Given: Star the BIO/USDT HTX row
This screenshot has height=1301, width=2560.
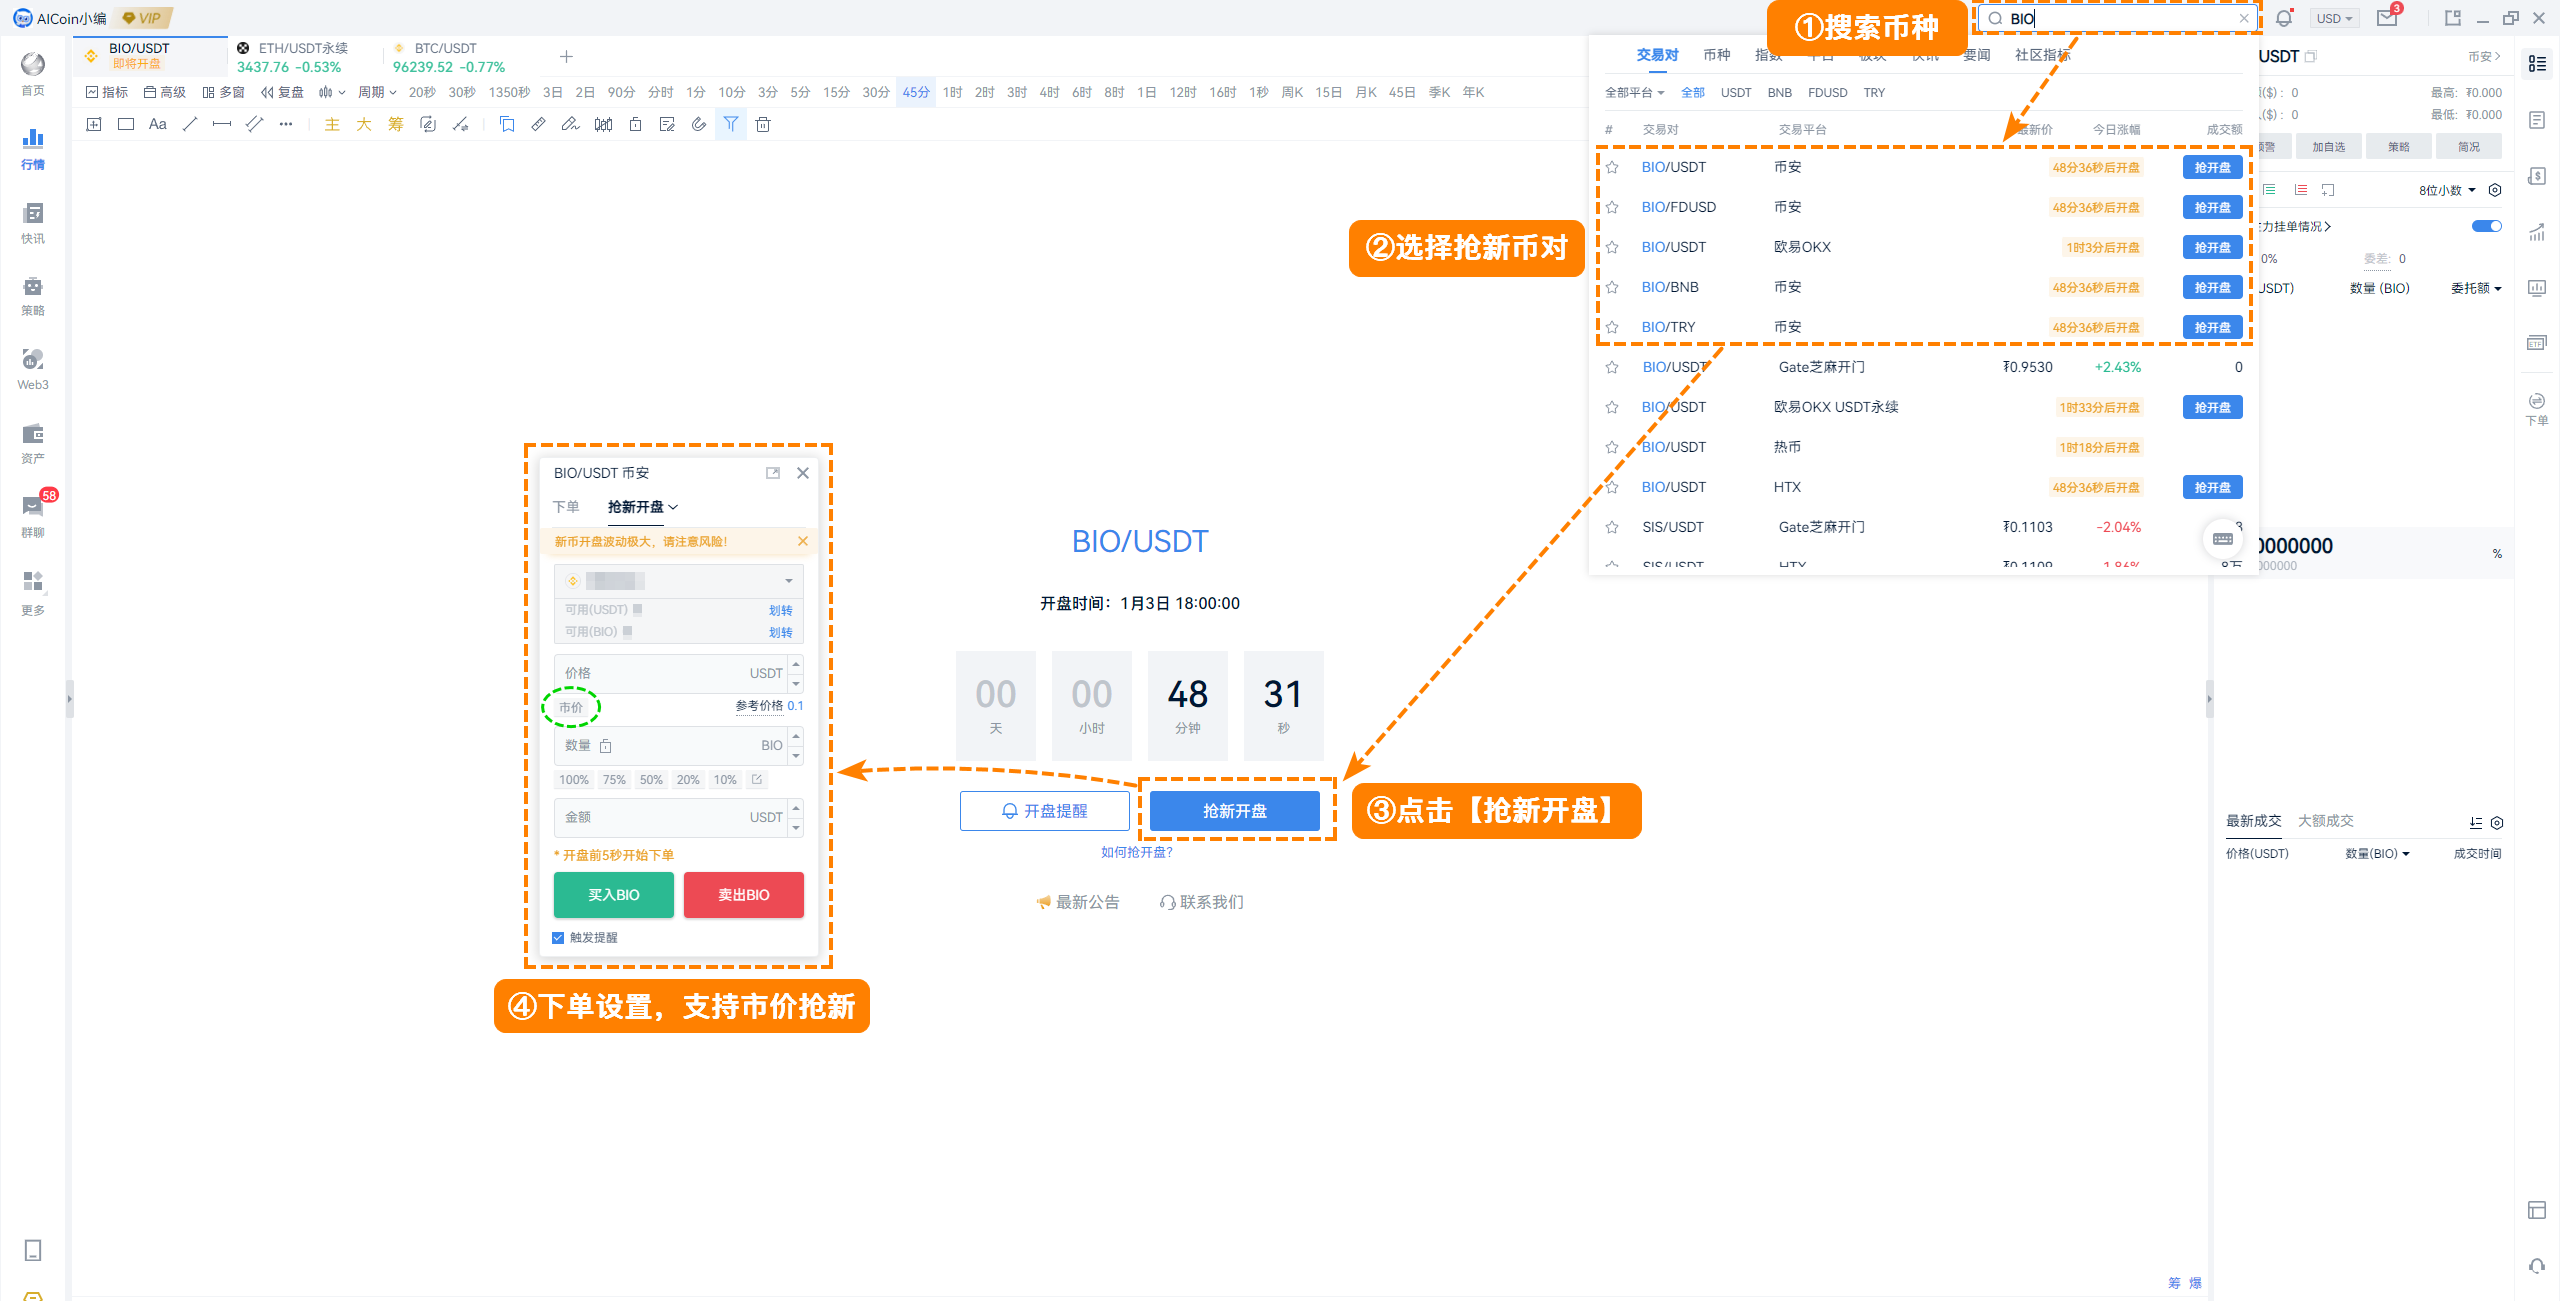Looking at the screenshot, I should coord(1612,487).
